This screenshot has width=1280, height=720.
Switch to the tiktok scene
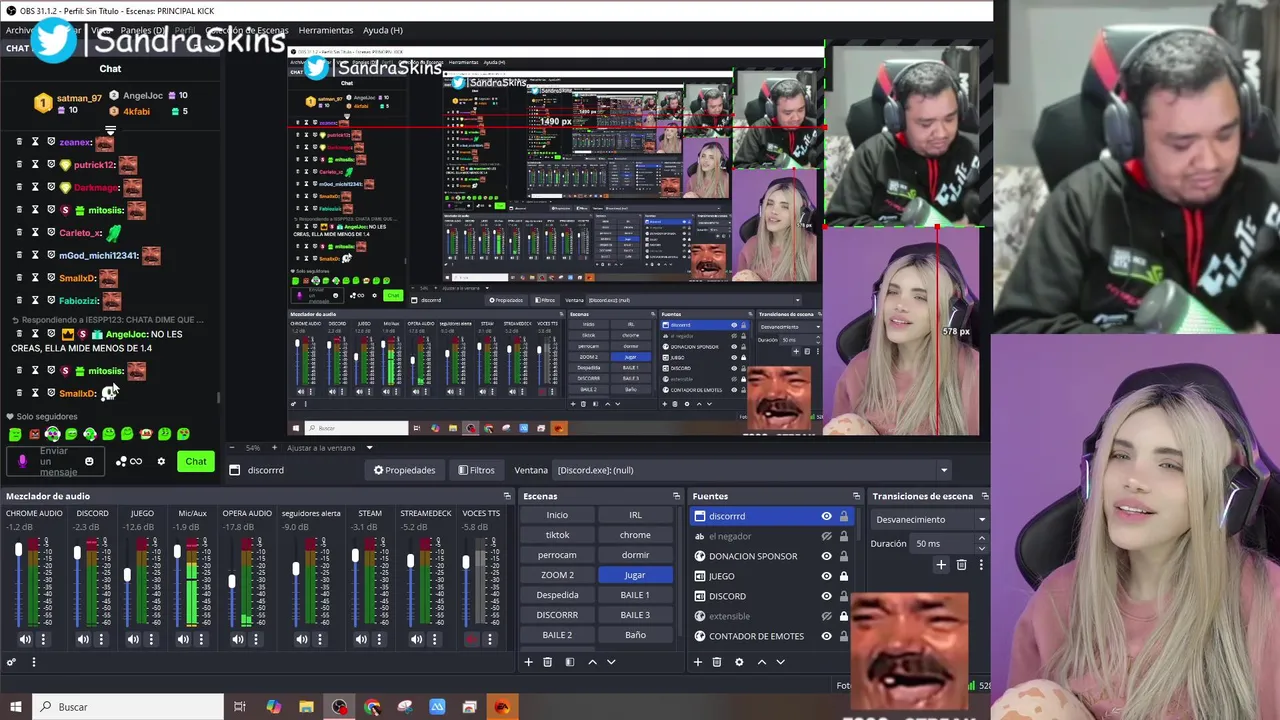click(557, 535)
